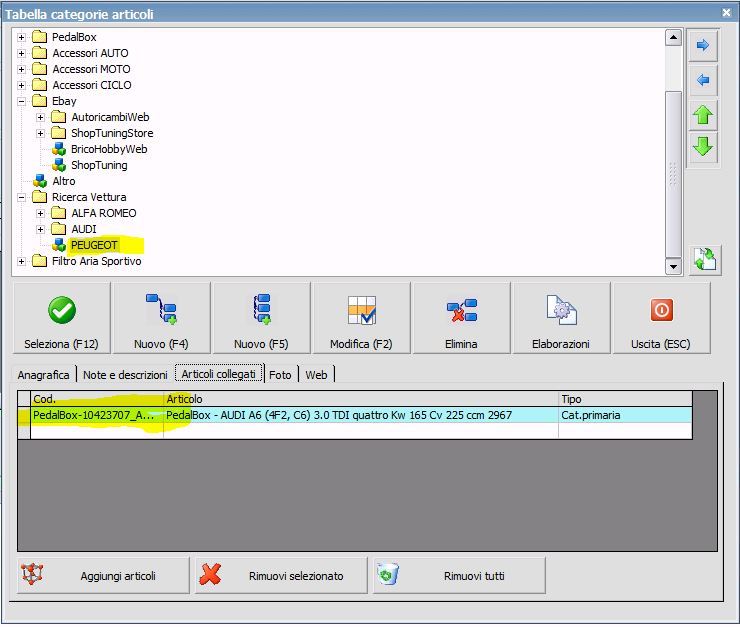Select the Ricerca Vettura label
Screen dimensions: 740x627
89,197
